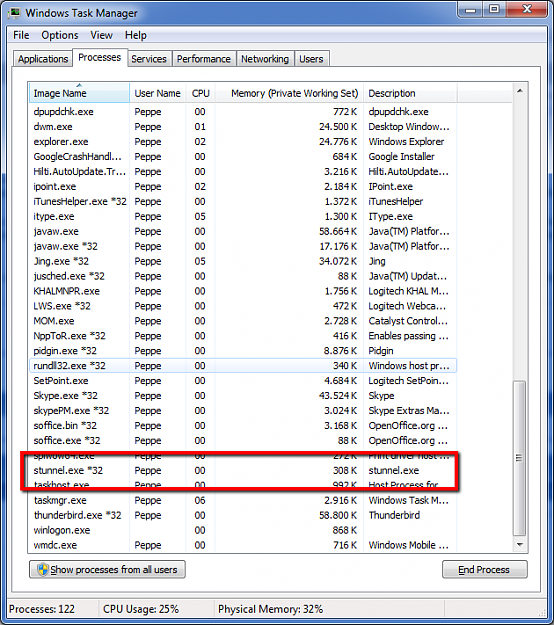The width and height of the screenshot is (554, 625).
Task: Select the taskmgr.exe process
Action: click(243, 500)
